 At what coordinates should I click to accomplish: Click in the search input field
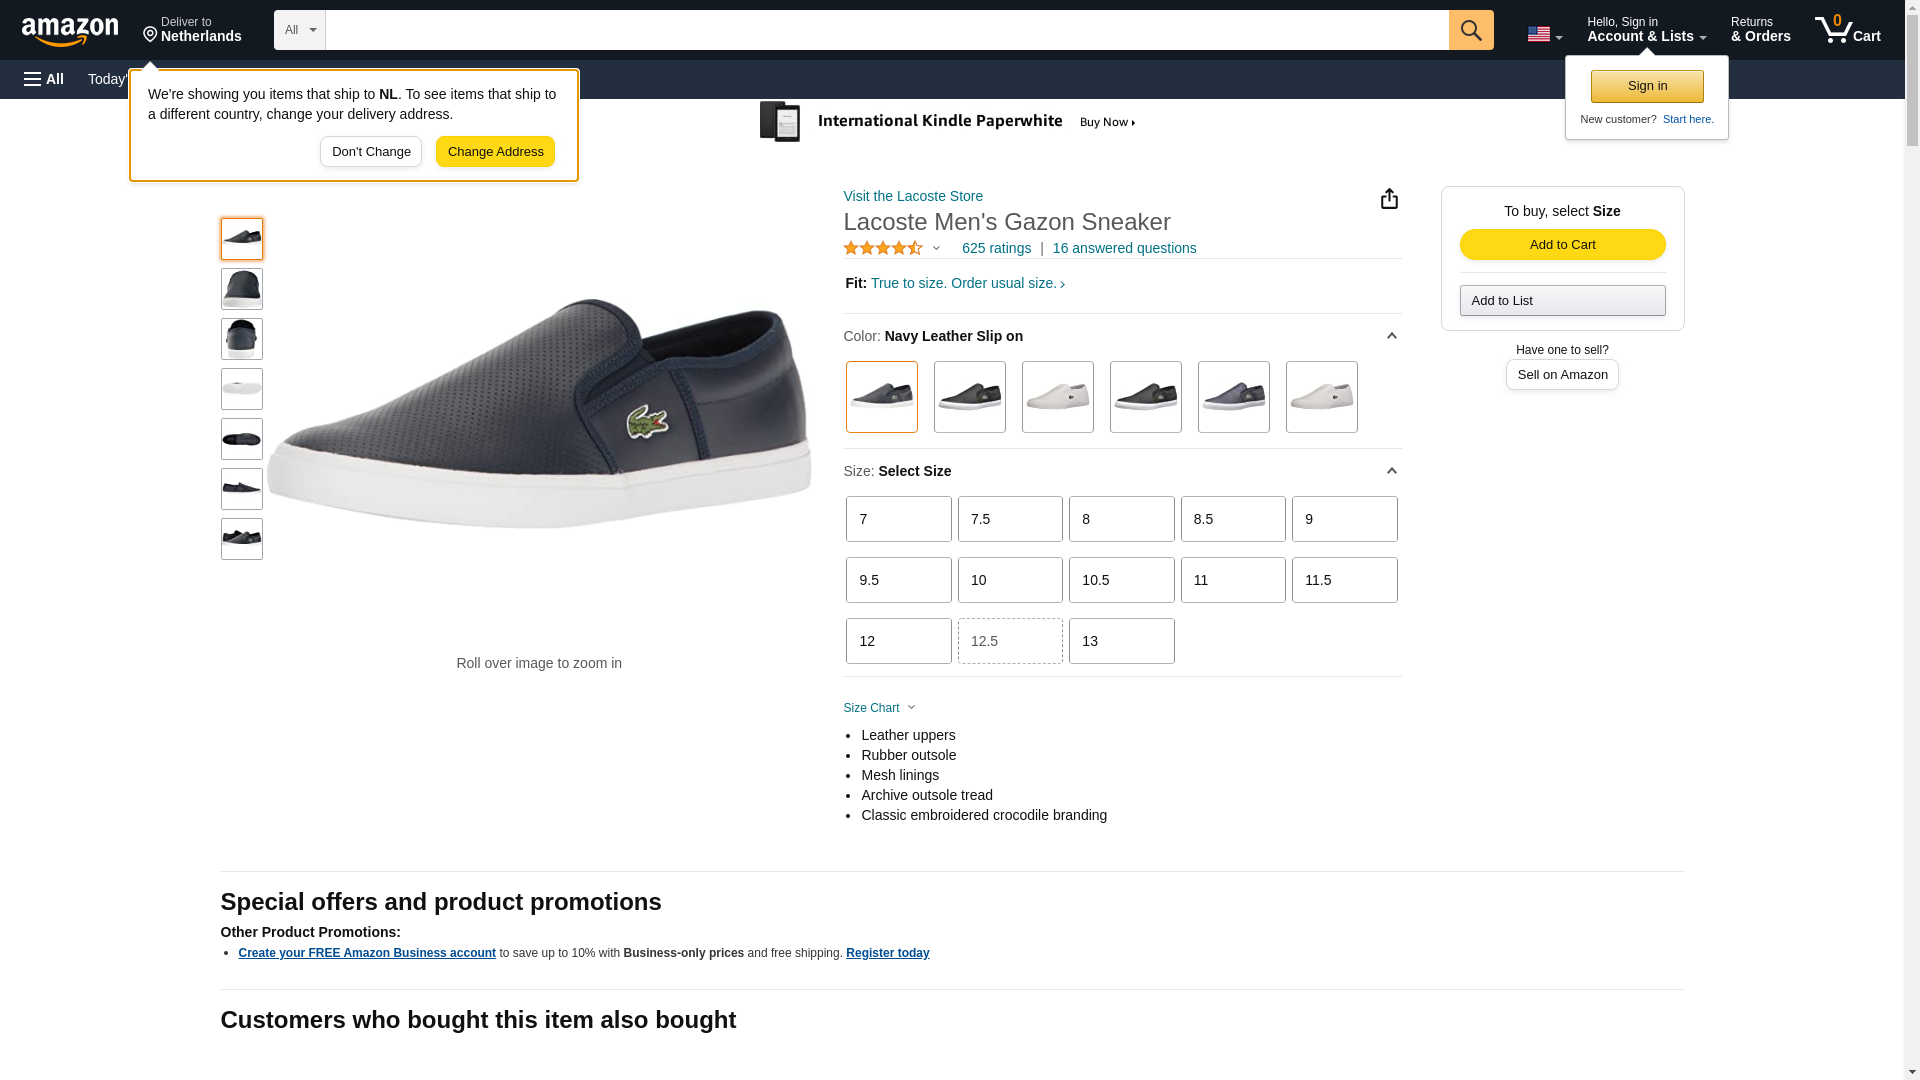point(886,30)
